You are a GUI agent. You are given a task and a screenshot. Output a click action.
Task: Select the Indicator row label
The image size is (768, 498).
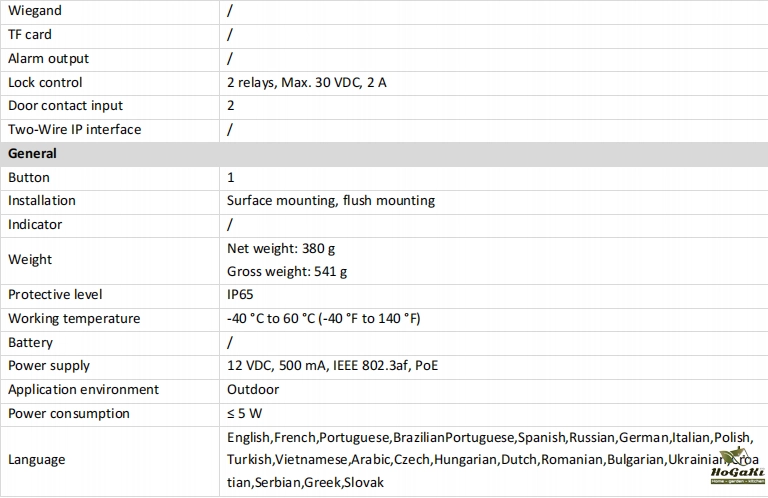35,225
